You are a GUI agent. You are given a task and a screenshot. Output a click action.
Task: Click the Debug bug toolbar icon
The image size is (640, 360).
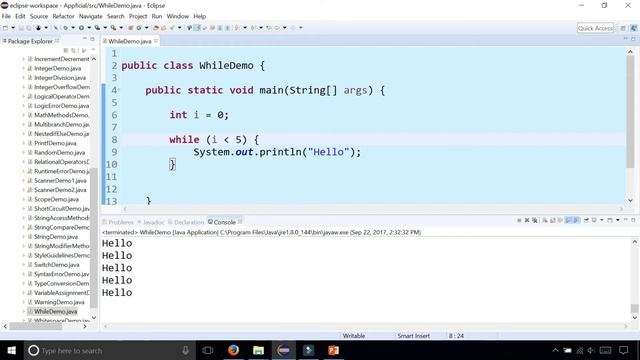tap(65, 28)
